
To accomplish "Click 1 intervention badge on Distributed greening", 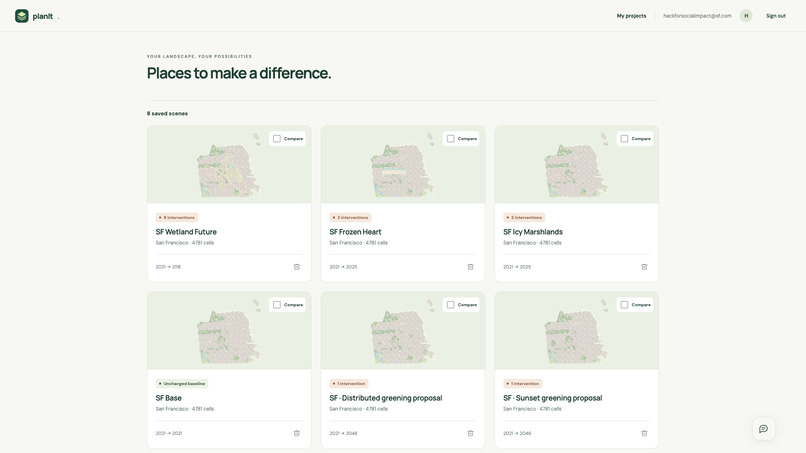I will click(x=349, y=384).
